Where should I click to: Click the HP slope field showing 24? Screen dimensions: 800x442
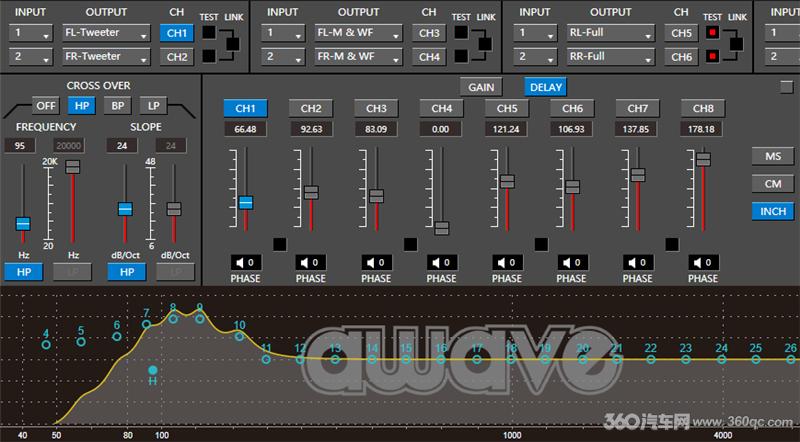(122, 145)
